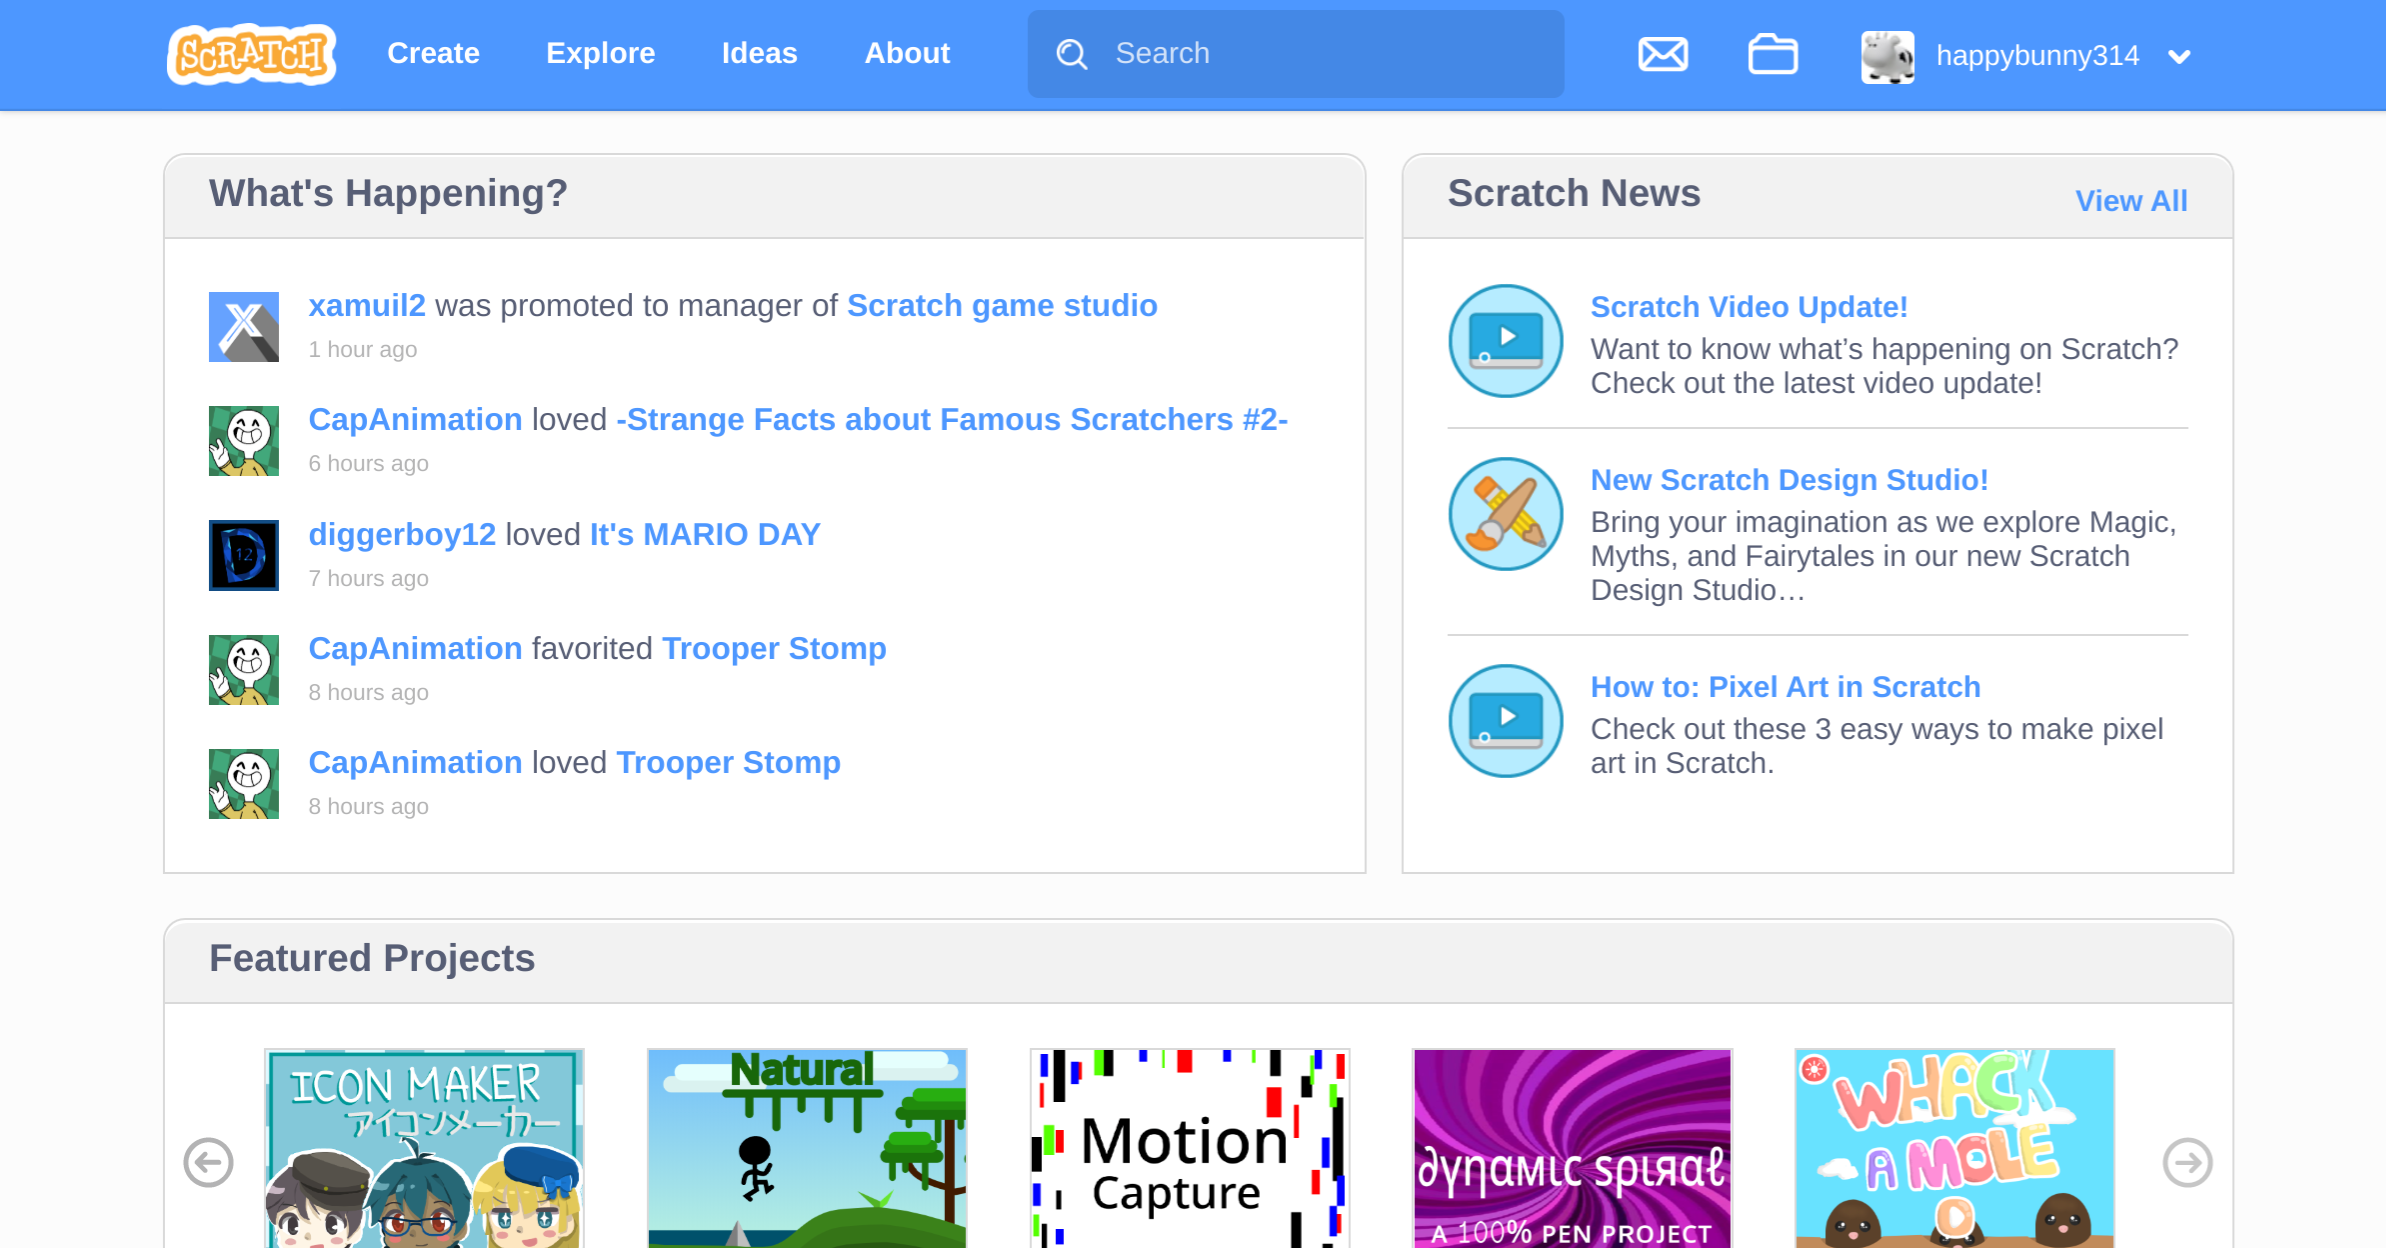Image resolution: width=2386 pixels, height=1248 pixels.
Task: Click happybunny314 profile avatar
Action: tap(1887, 56)
